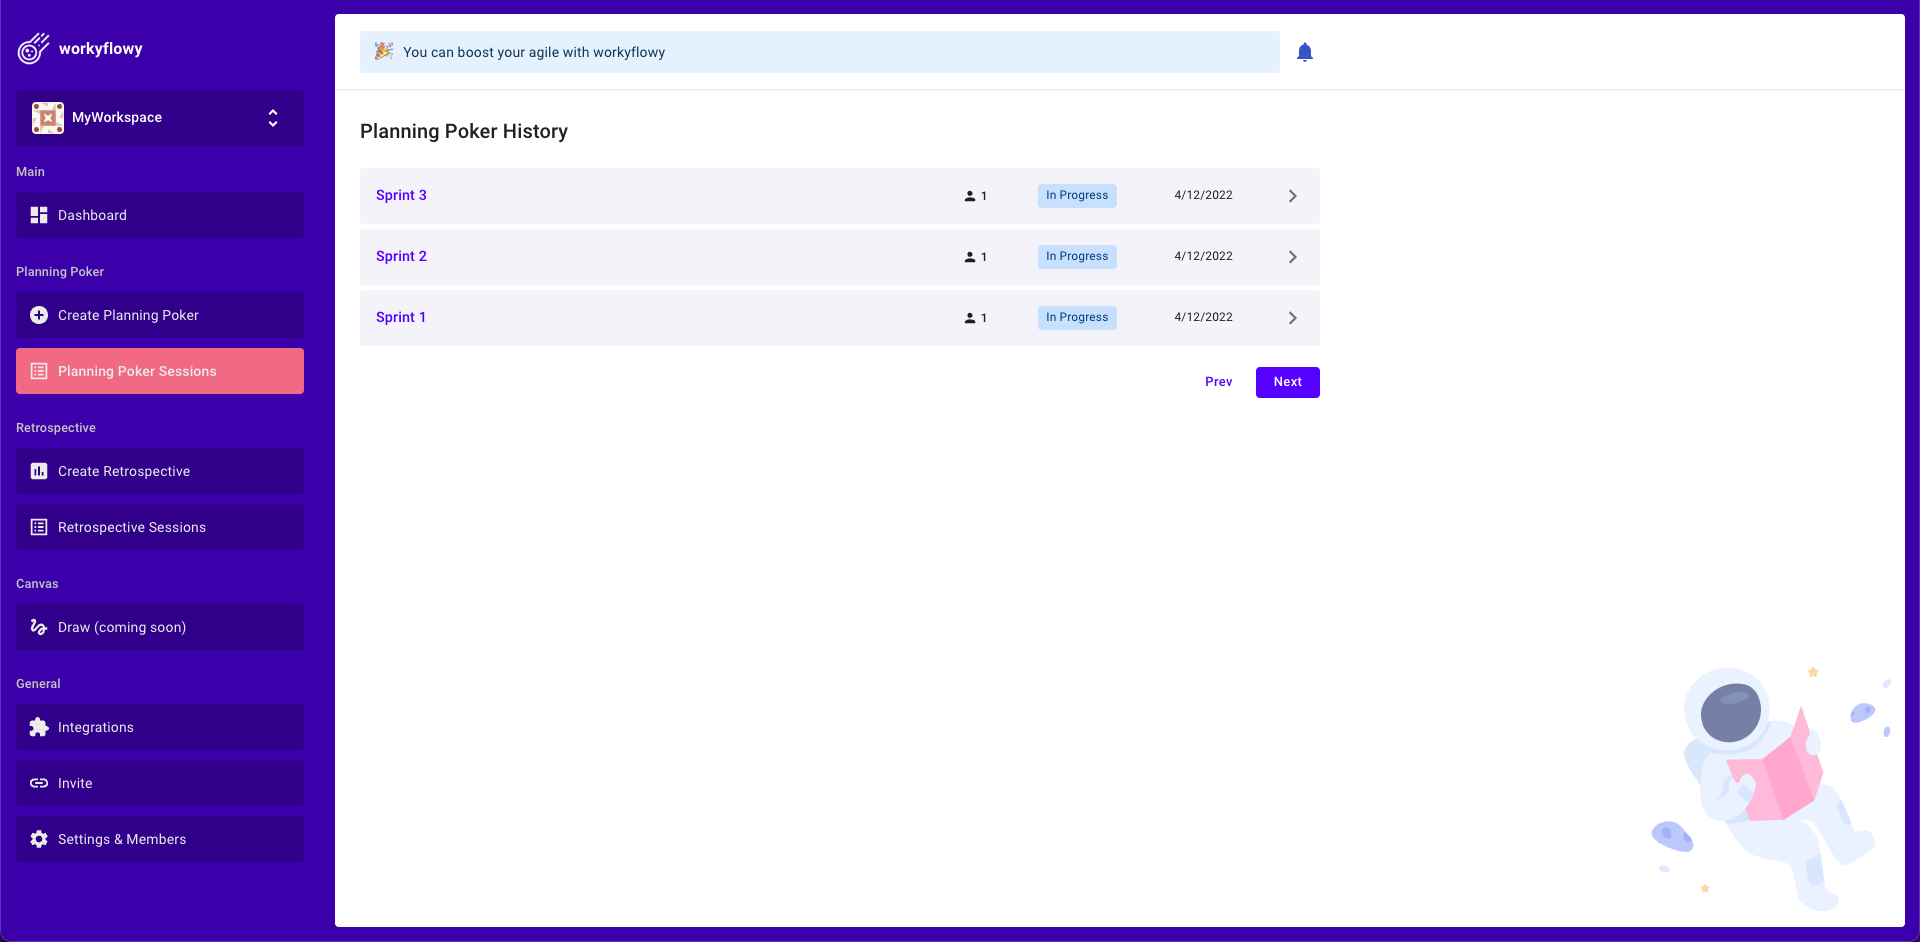Select the Planning Poker Sessions list icon
1920x942 pixels.
click(38, 370)
